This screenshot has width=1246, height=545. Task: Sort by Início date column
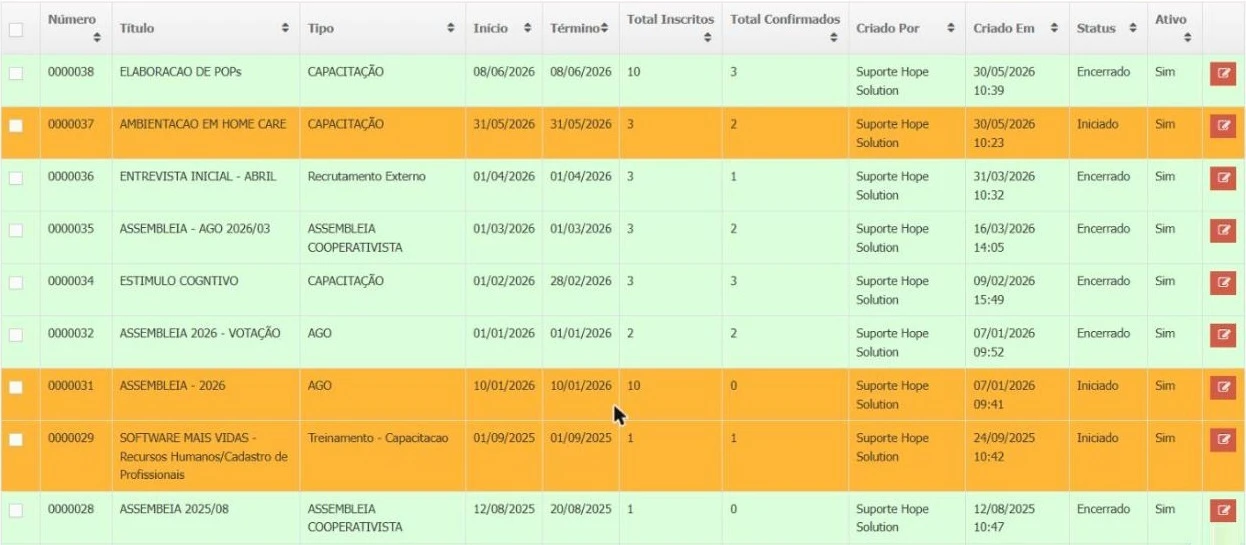(x=503, y=28)
